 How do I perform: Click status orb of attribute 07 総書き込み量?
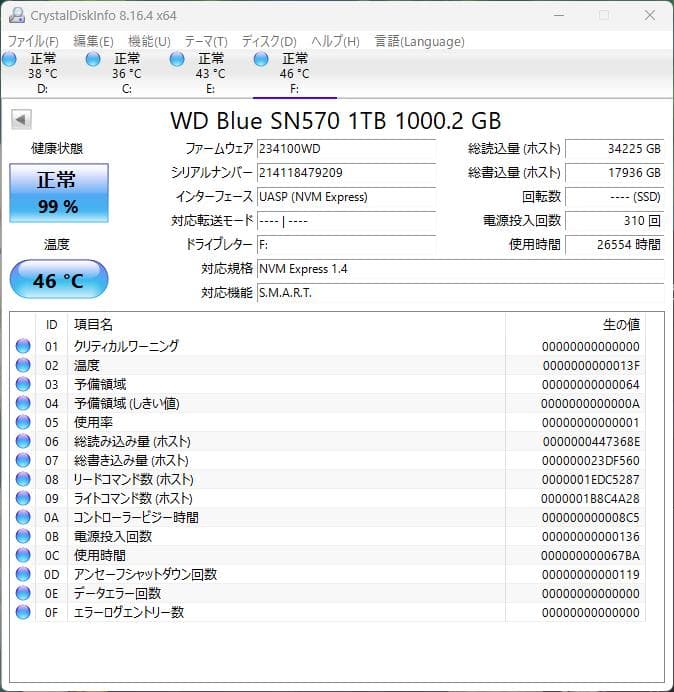tap(23, 460)
